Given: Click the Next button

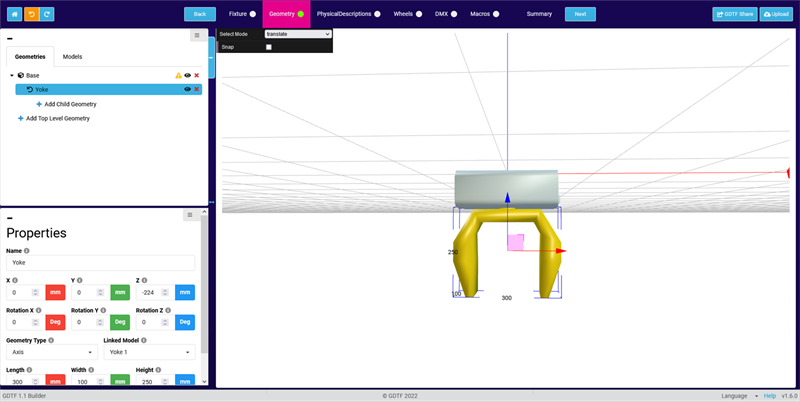Looking at the screenshot, I should click(580, 14).
